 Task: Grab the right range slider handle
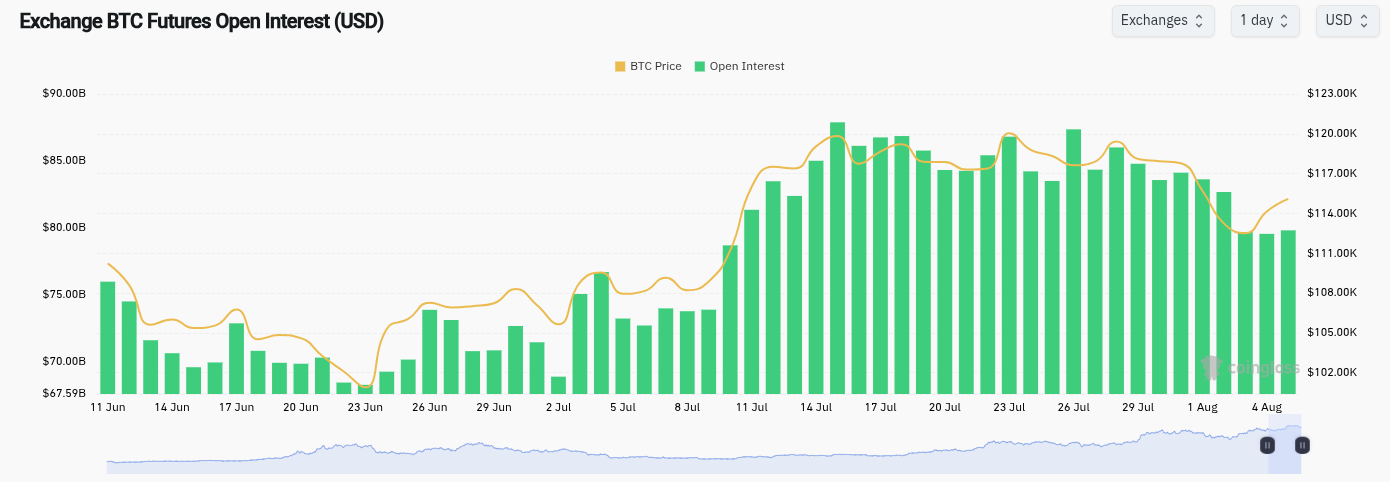tap(1302, 445)
